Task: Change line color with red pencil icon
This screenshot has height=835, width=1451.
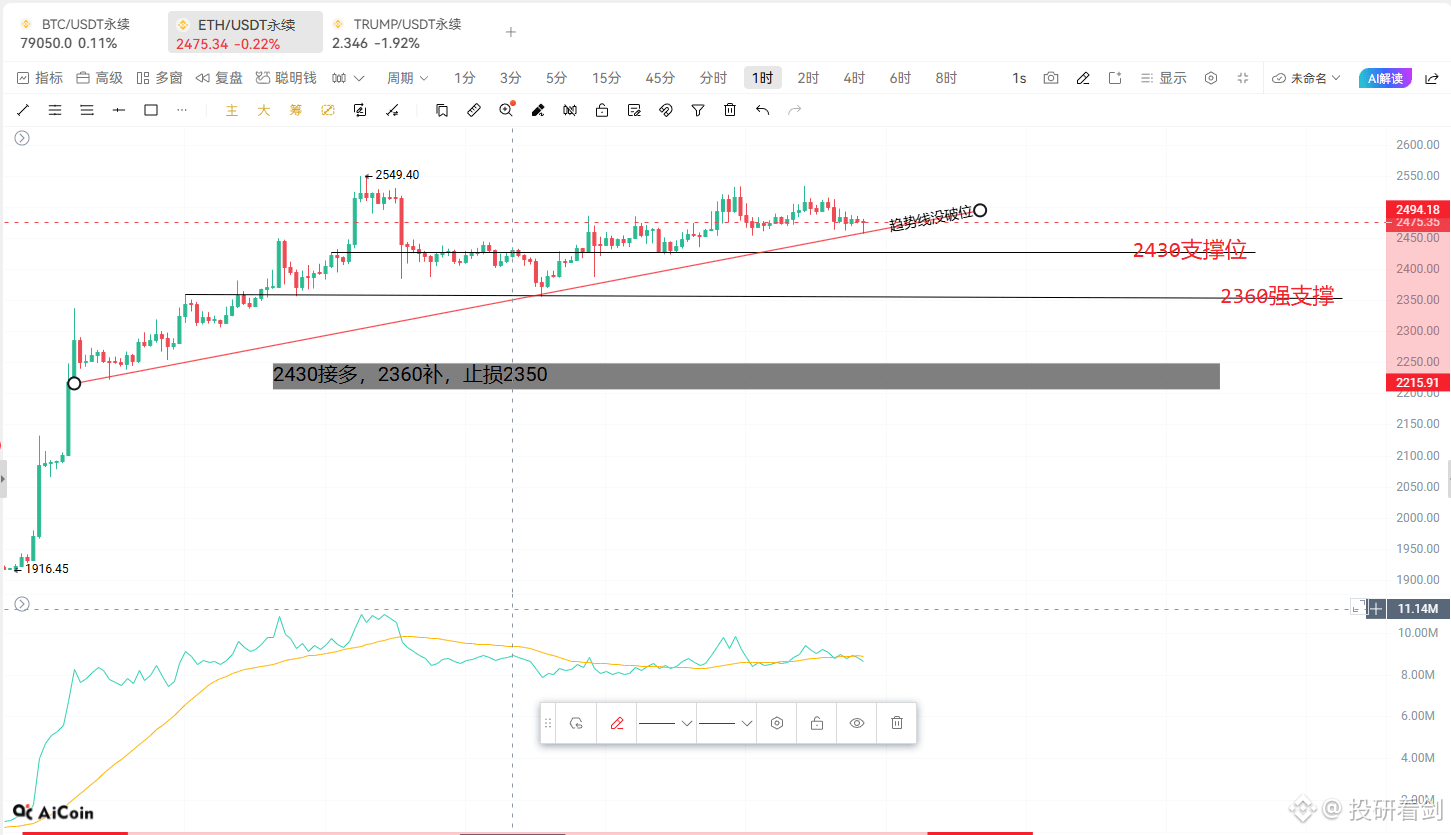Action: (x=616, y=723)
